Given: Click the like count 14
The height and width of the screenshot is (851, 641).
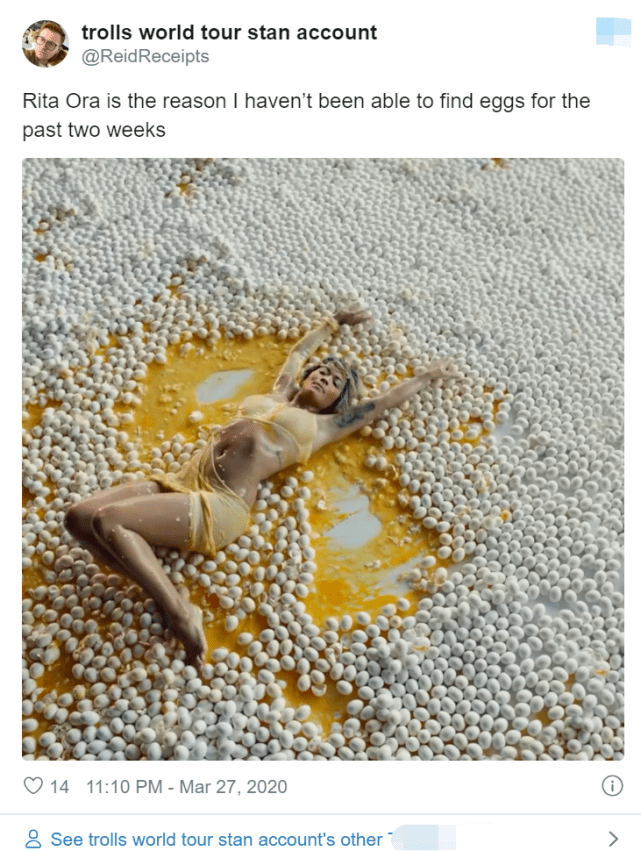Looking at the screenshot, I should coord(59,786).
